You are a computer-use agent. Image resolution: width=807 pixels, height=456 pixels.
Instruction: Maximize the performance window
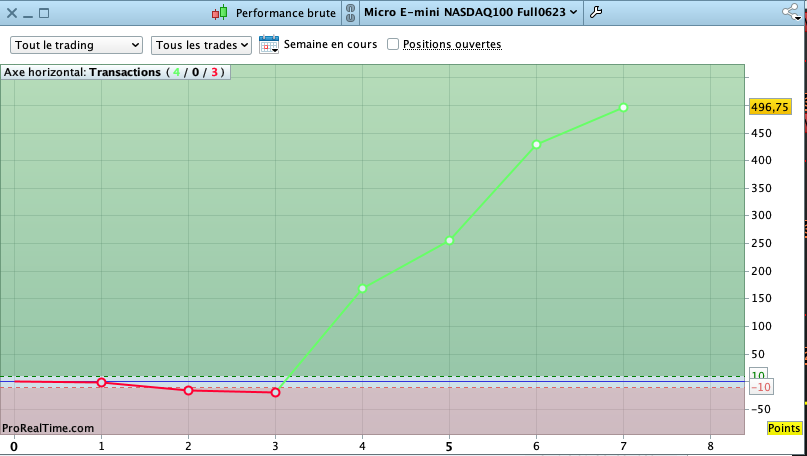pyautogui.click(x=44, y=13)
